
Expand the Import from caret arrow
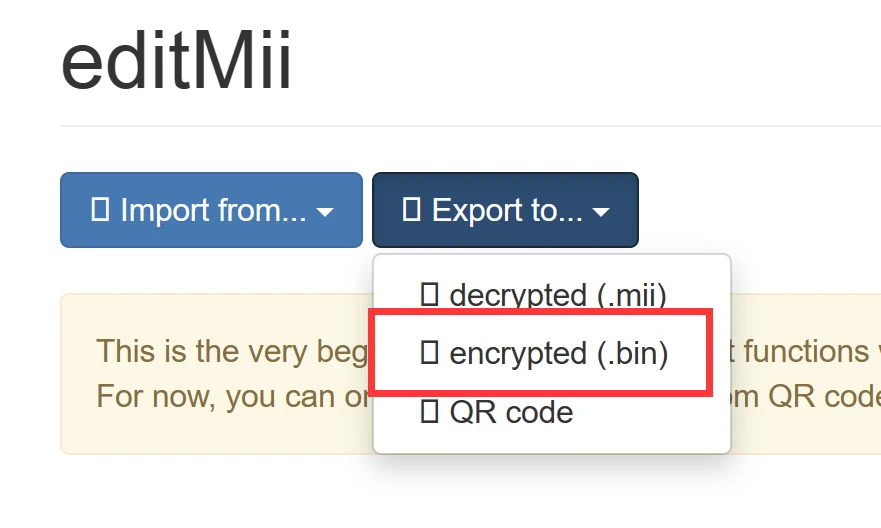[325, 212]
